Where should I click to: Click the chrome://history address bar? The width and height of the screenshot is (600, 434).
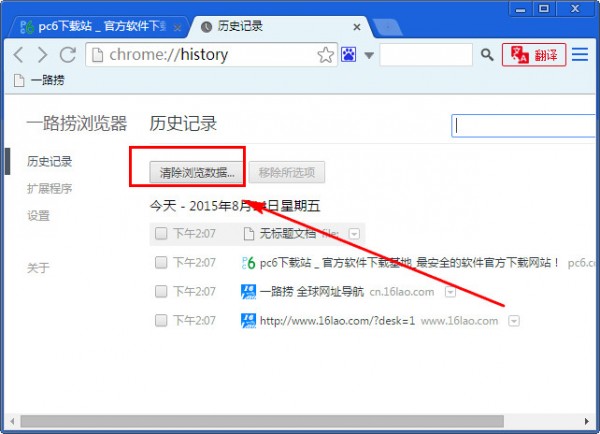200,55
